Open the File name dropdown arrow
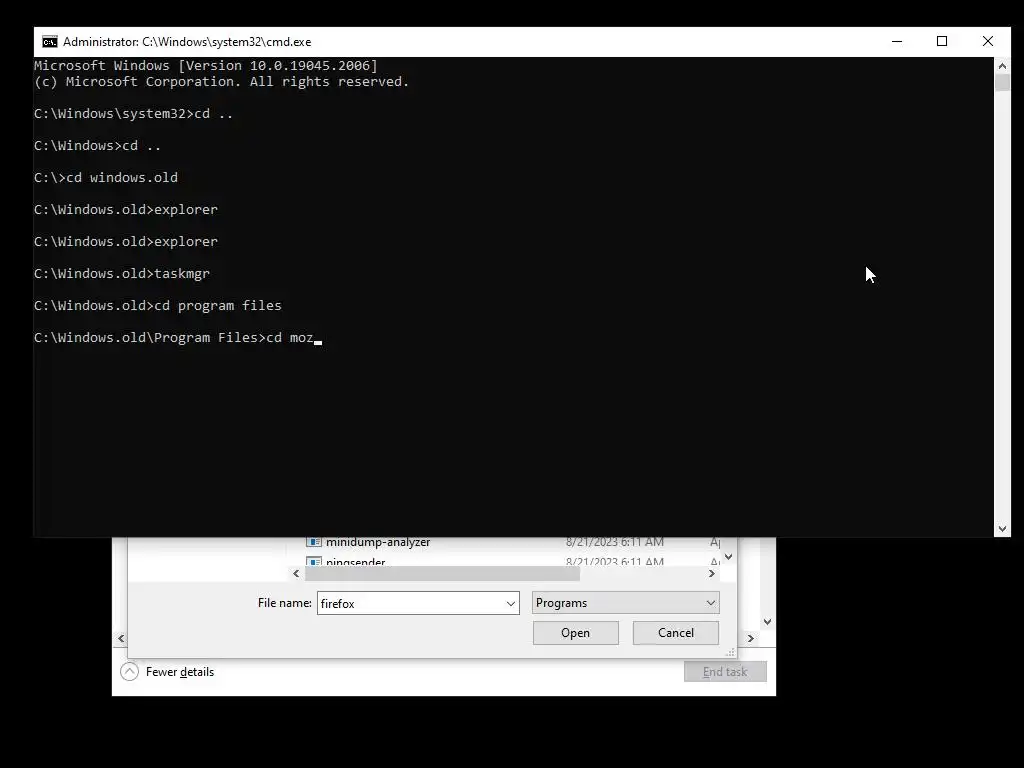This screenshot has width=1024, height=768. [511, 603]
